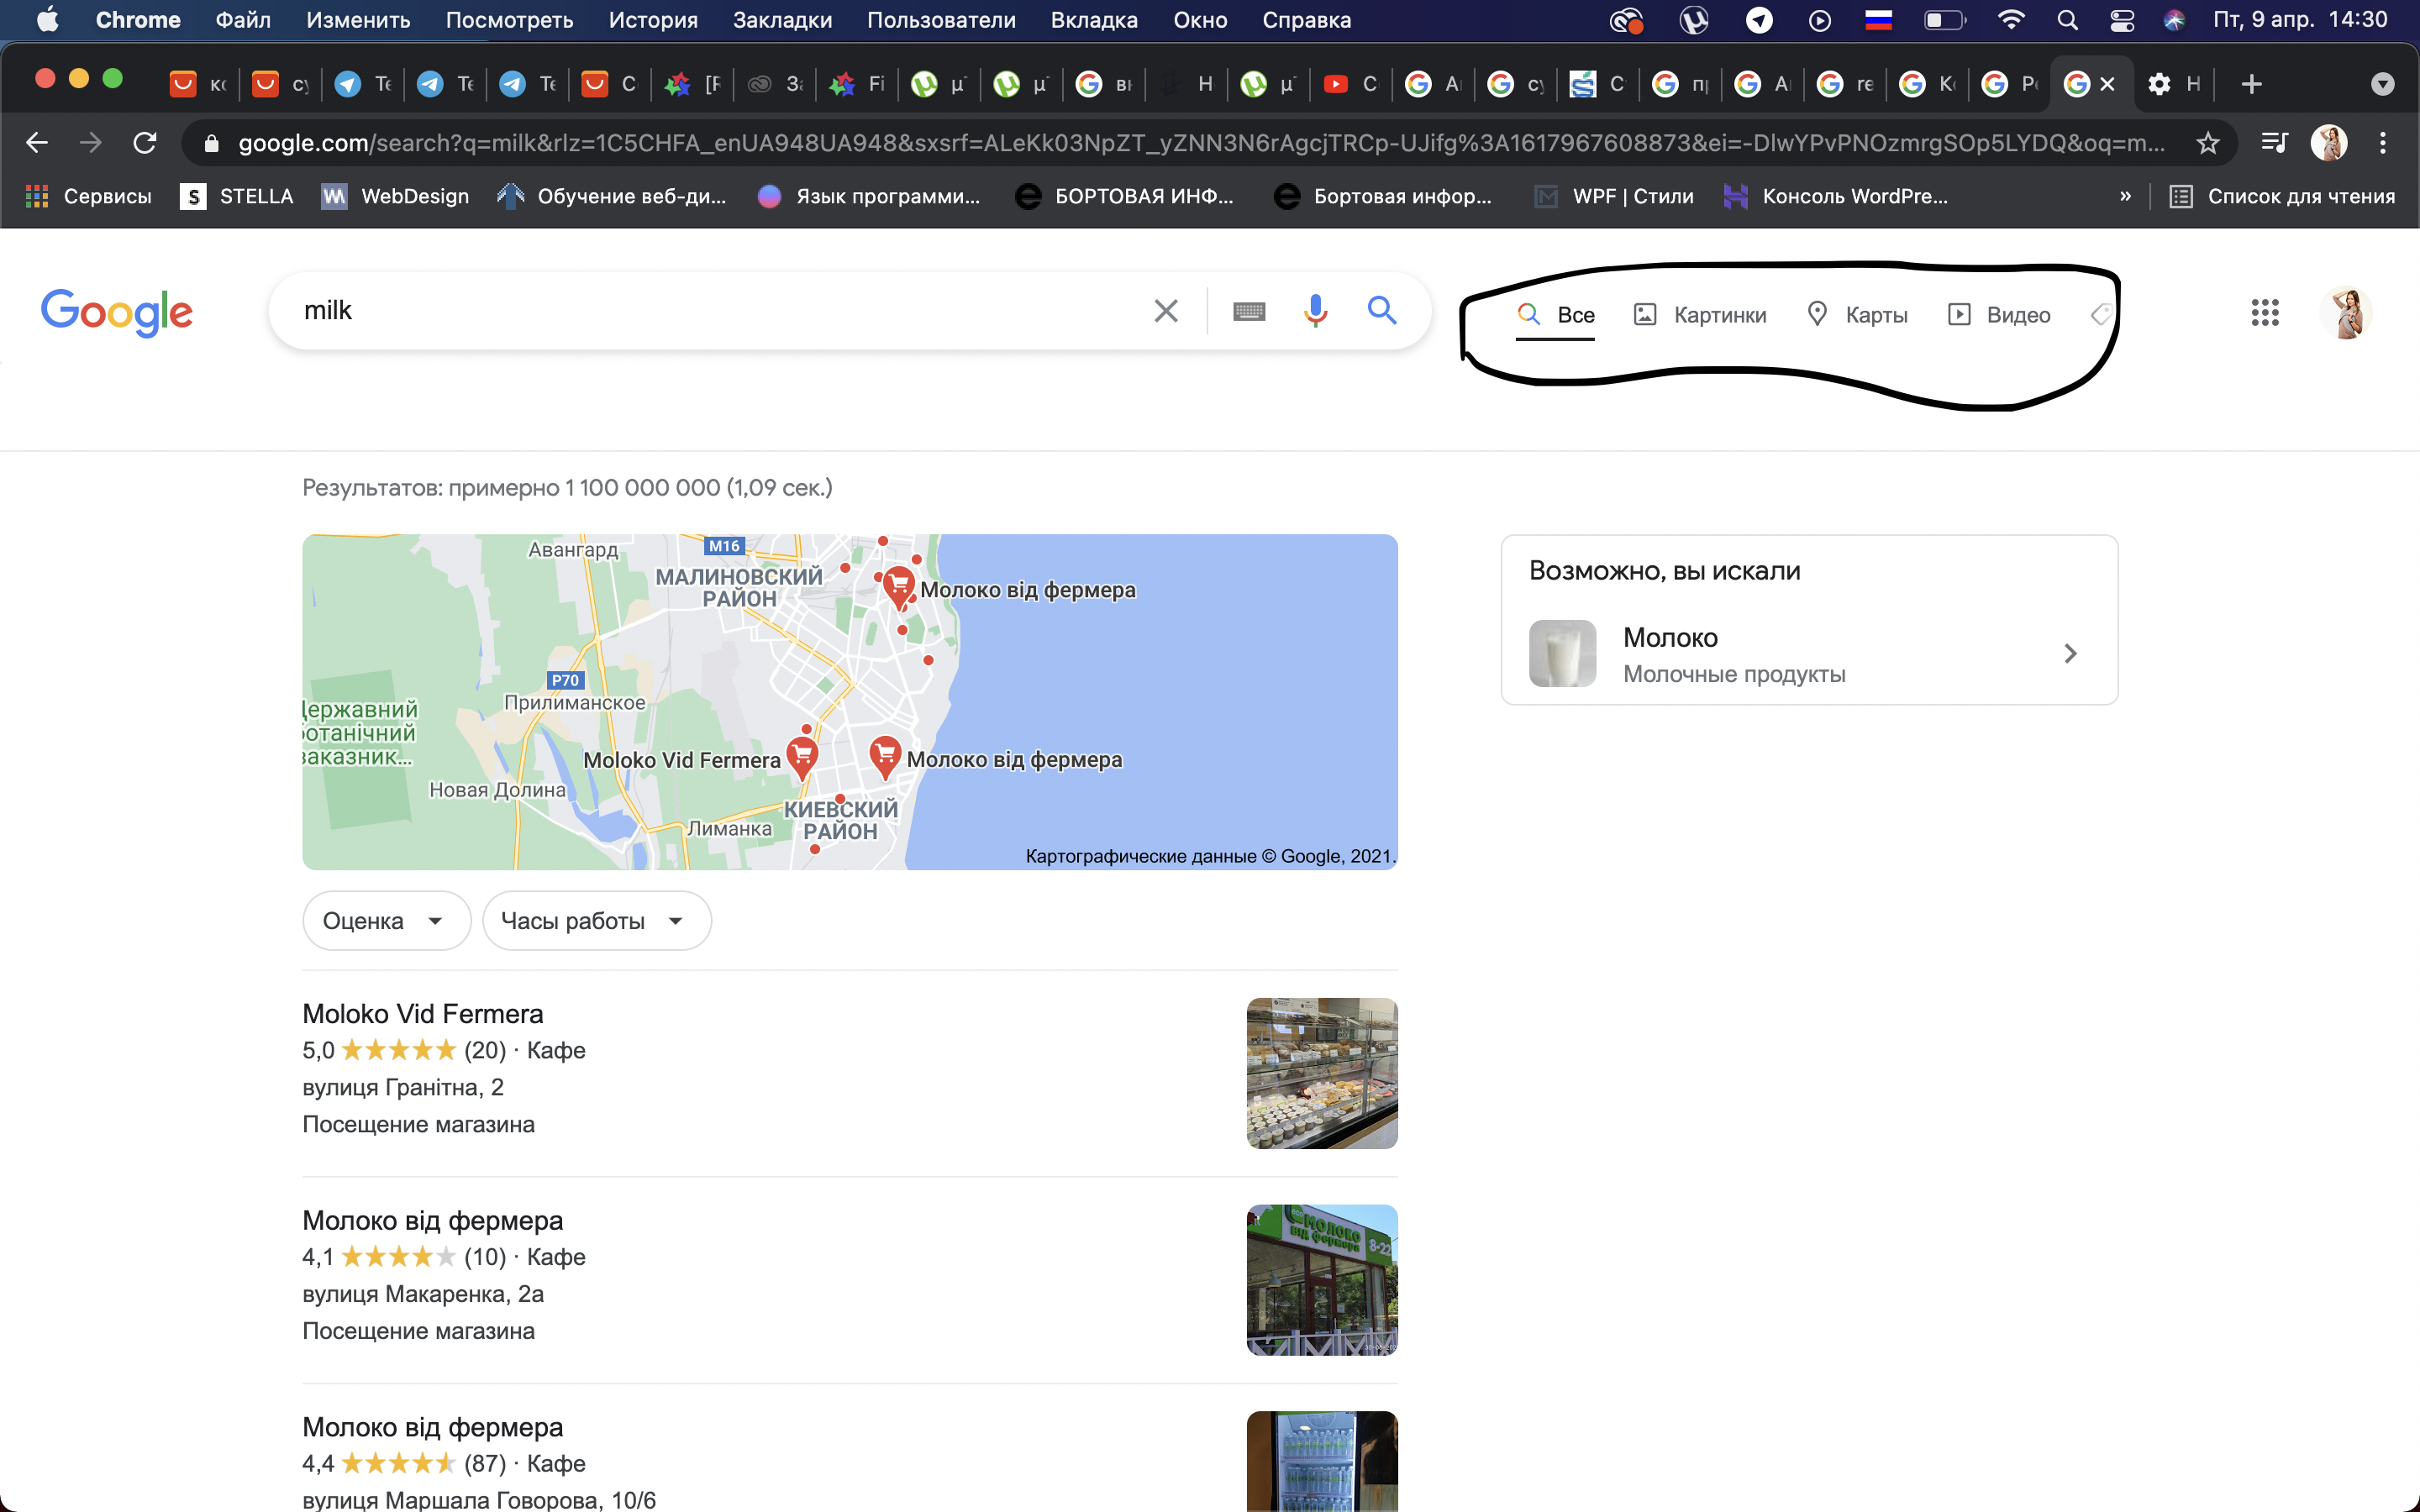
Task: Open Справка menu
Action: tap(1306, 20)
